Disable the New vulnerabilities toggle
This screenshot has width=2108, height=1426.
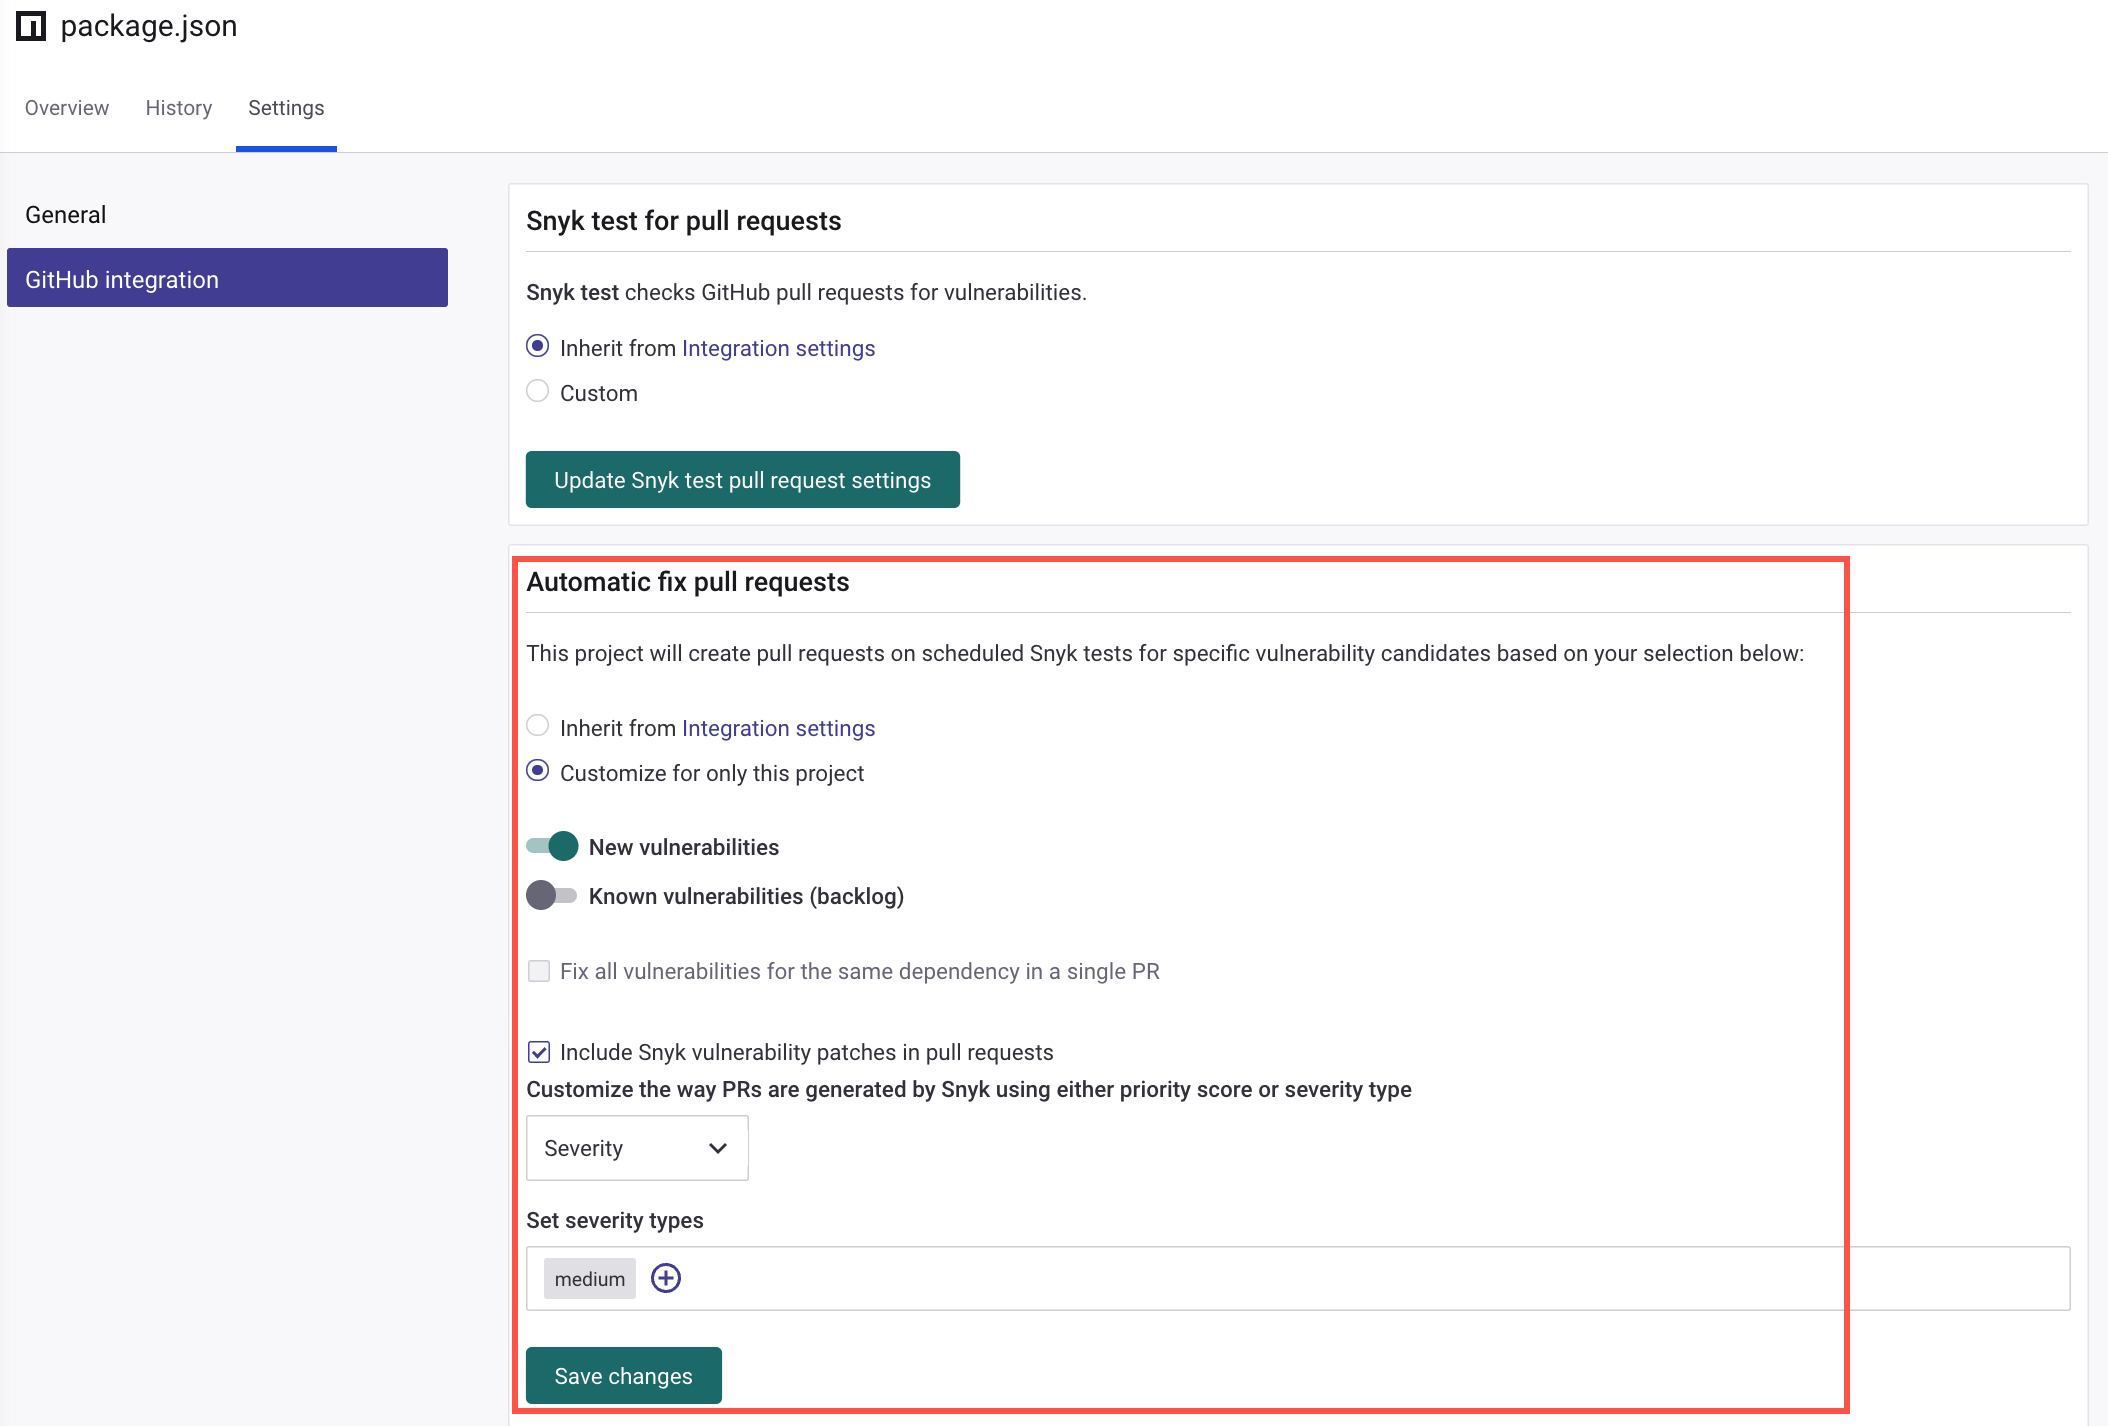[x=553, y=846]
